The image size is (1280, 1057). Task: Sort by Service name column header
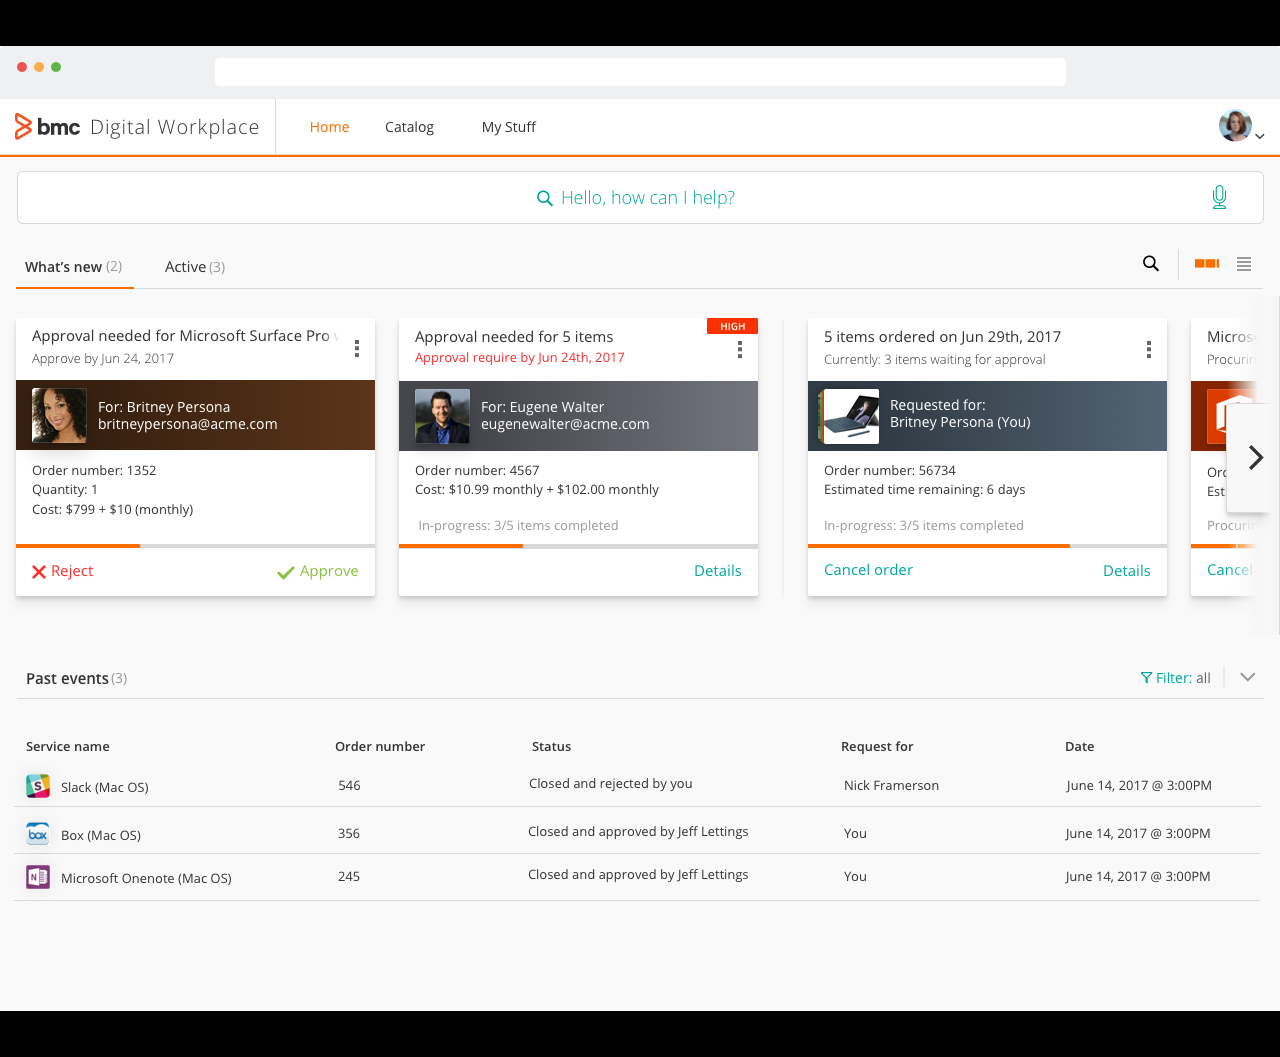pos(68,747)
